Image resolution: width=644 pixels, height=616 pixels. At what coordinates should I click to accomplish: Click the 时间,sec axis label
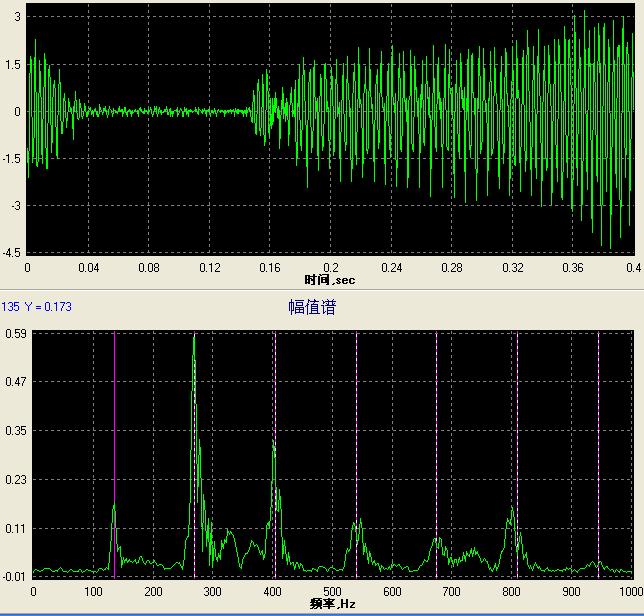[x=330, y=279]
